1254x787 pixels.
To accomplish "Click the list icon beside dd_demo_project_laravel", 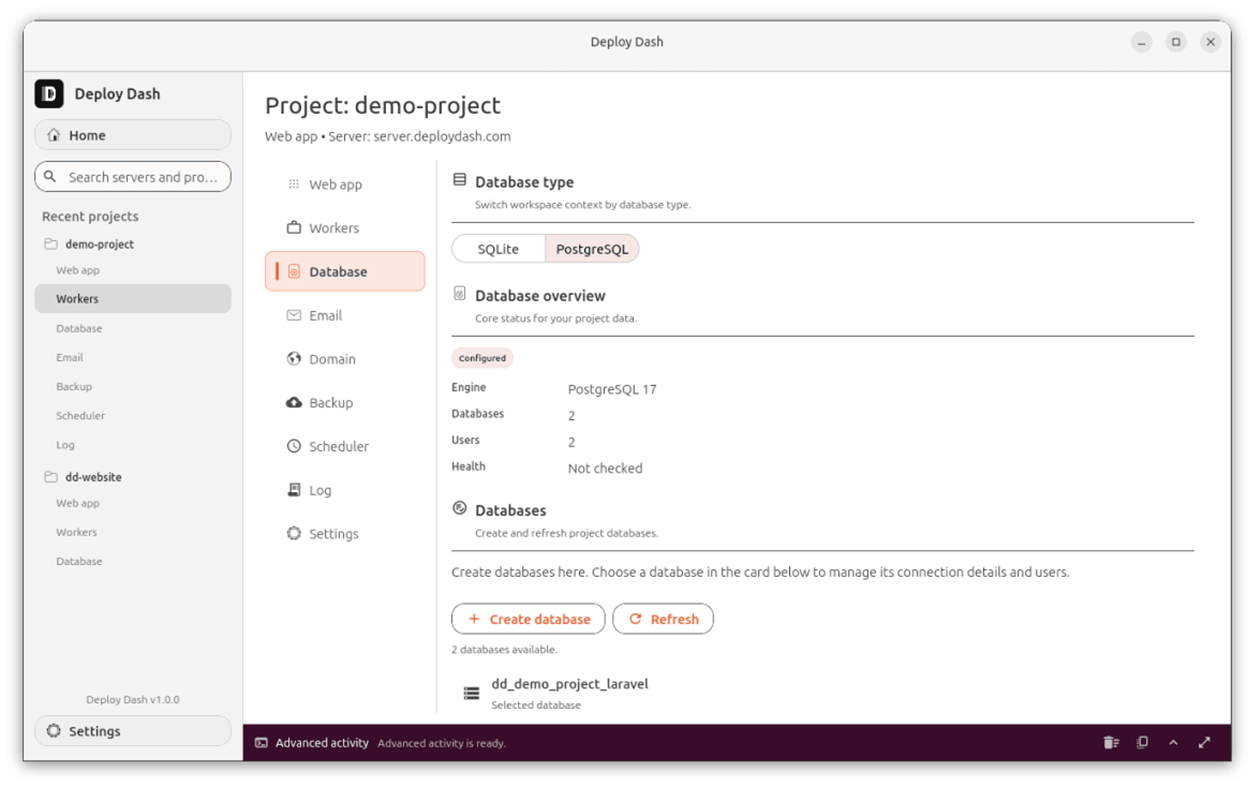I will click(471, 693).
